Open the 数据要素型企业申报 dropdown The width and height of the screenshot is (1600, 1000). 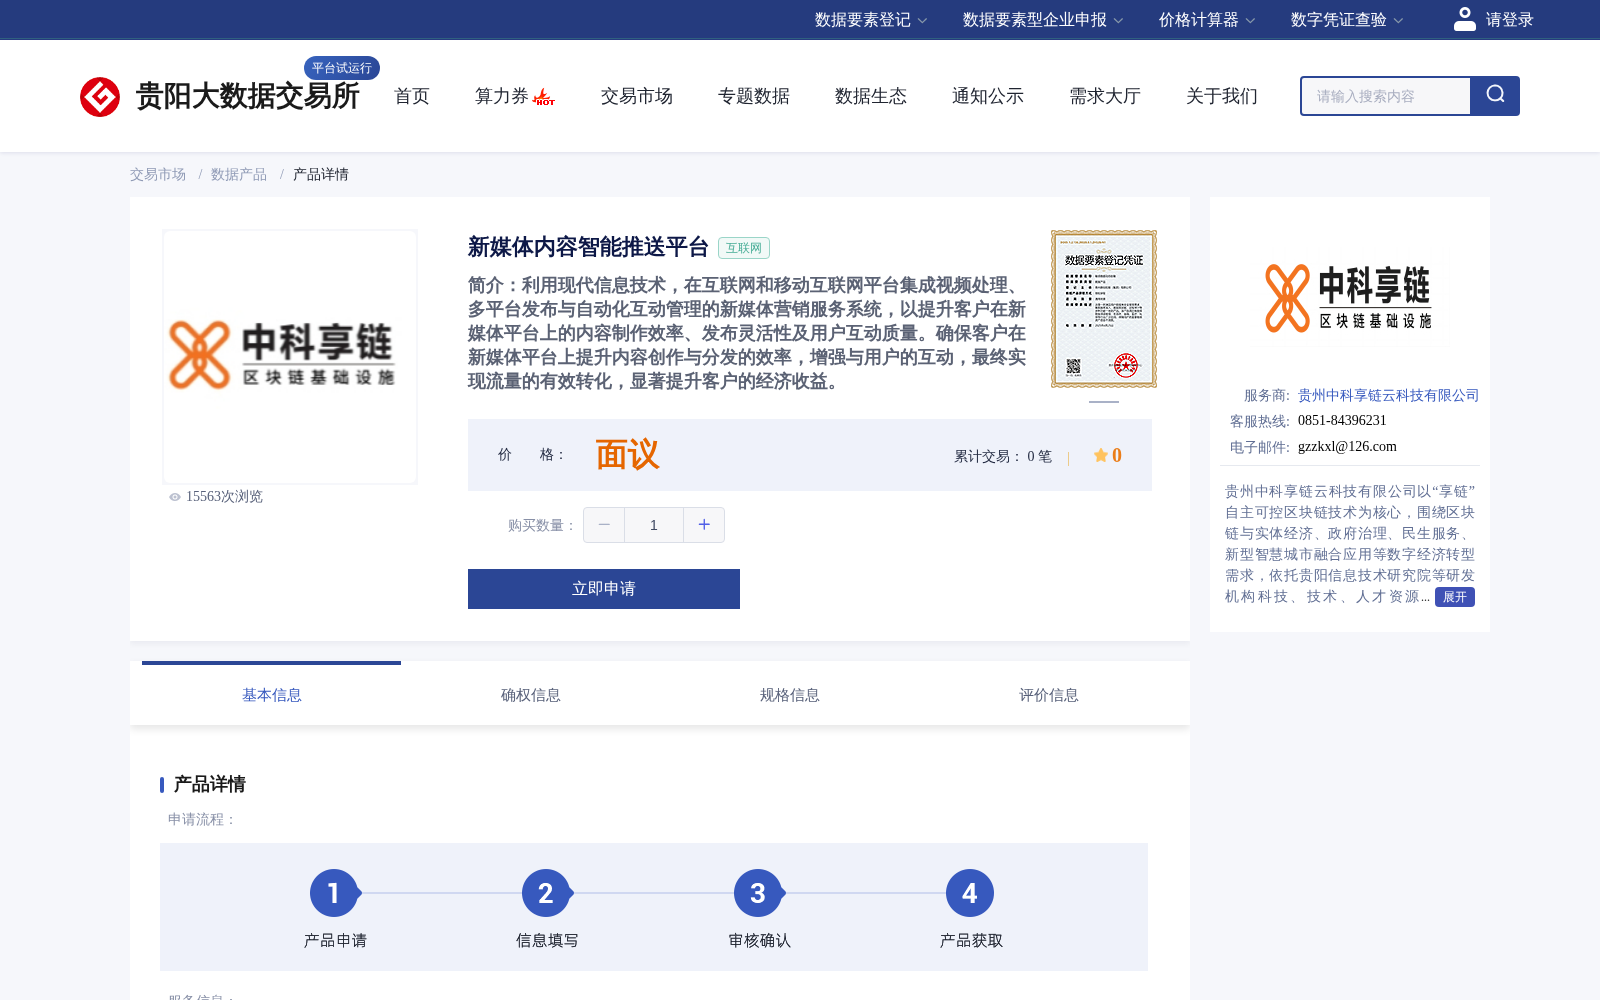click(1043, 20)
